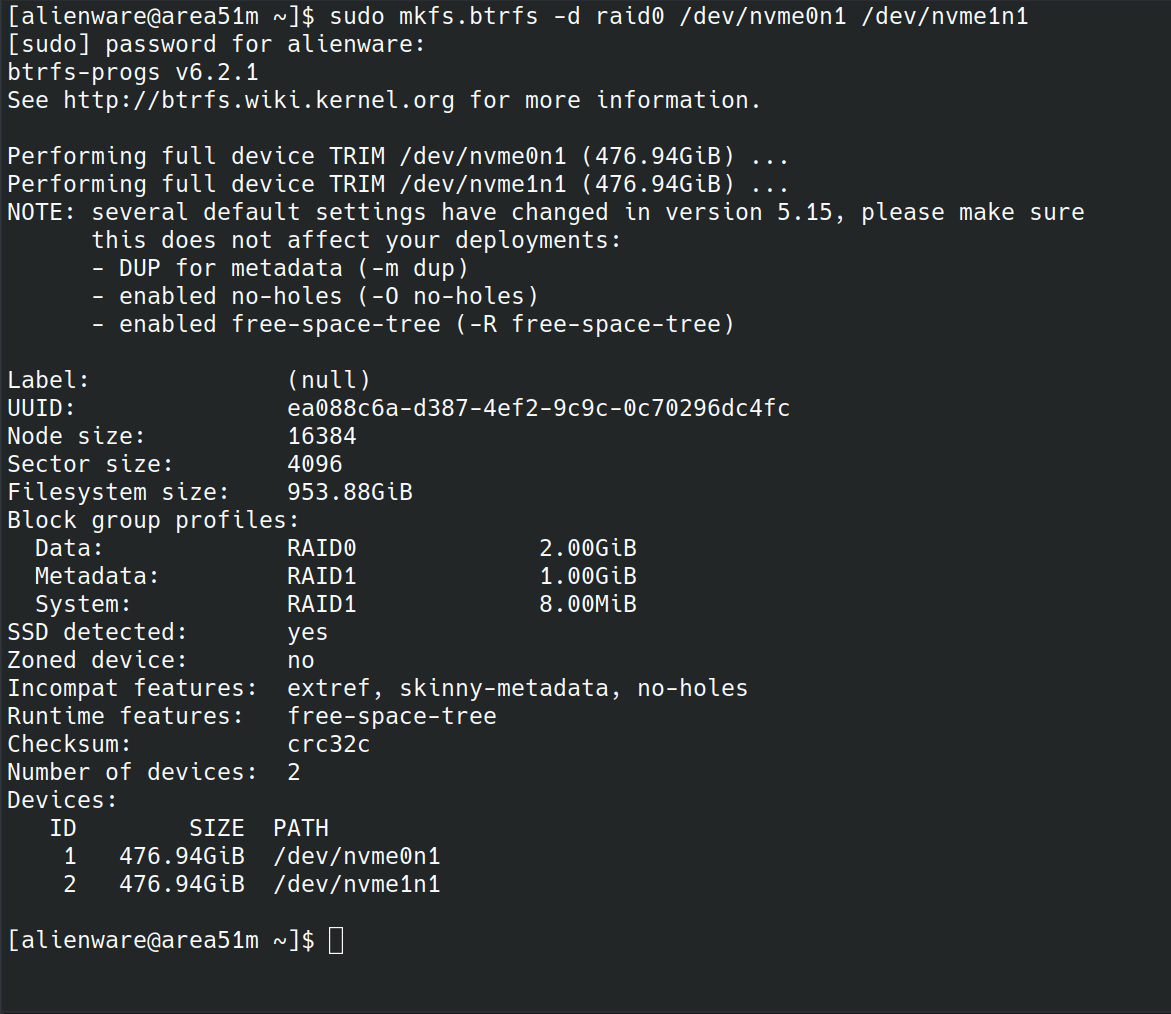The image size is (1171, 1014).
Task: Click the crc32c checksum value
Action: (x=329, y=744)
